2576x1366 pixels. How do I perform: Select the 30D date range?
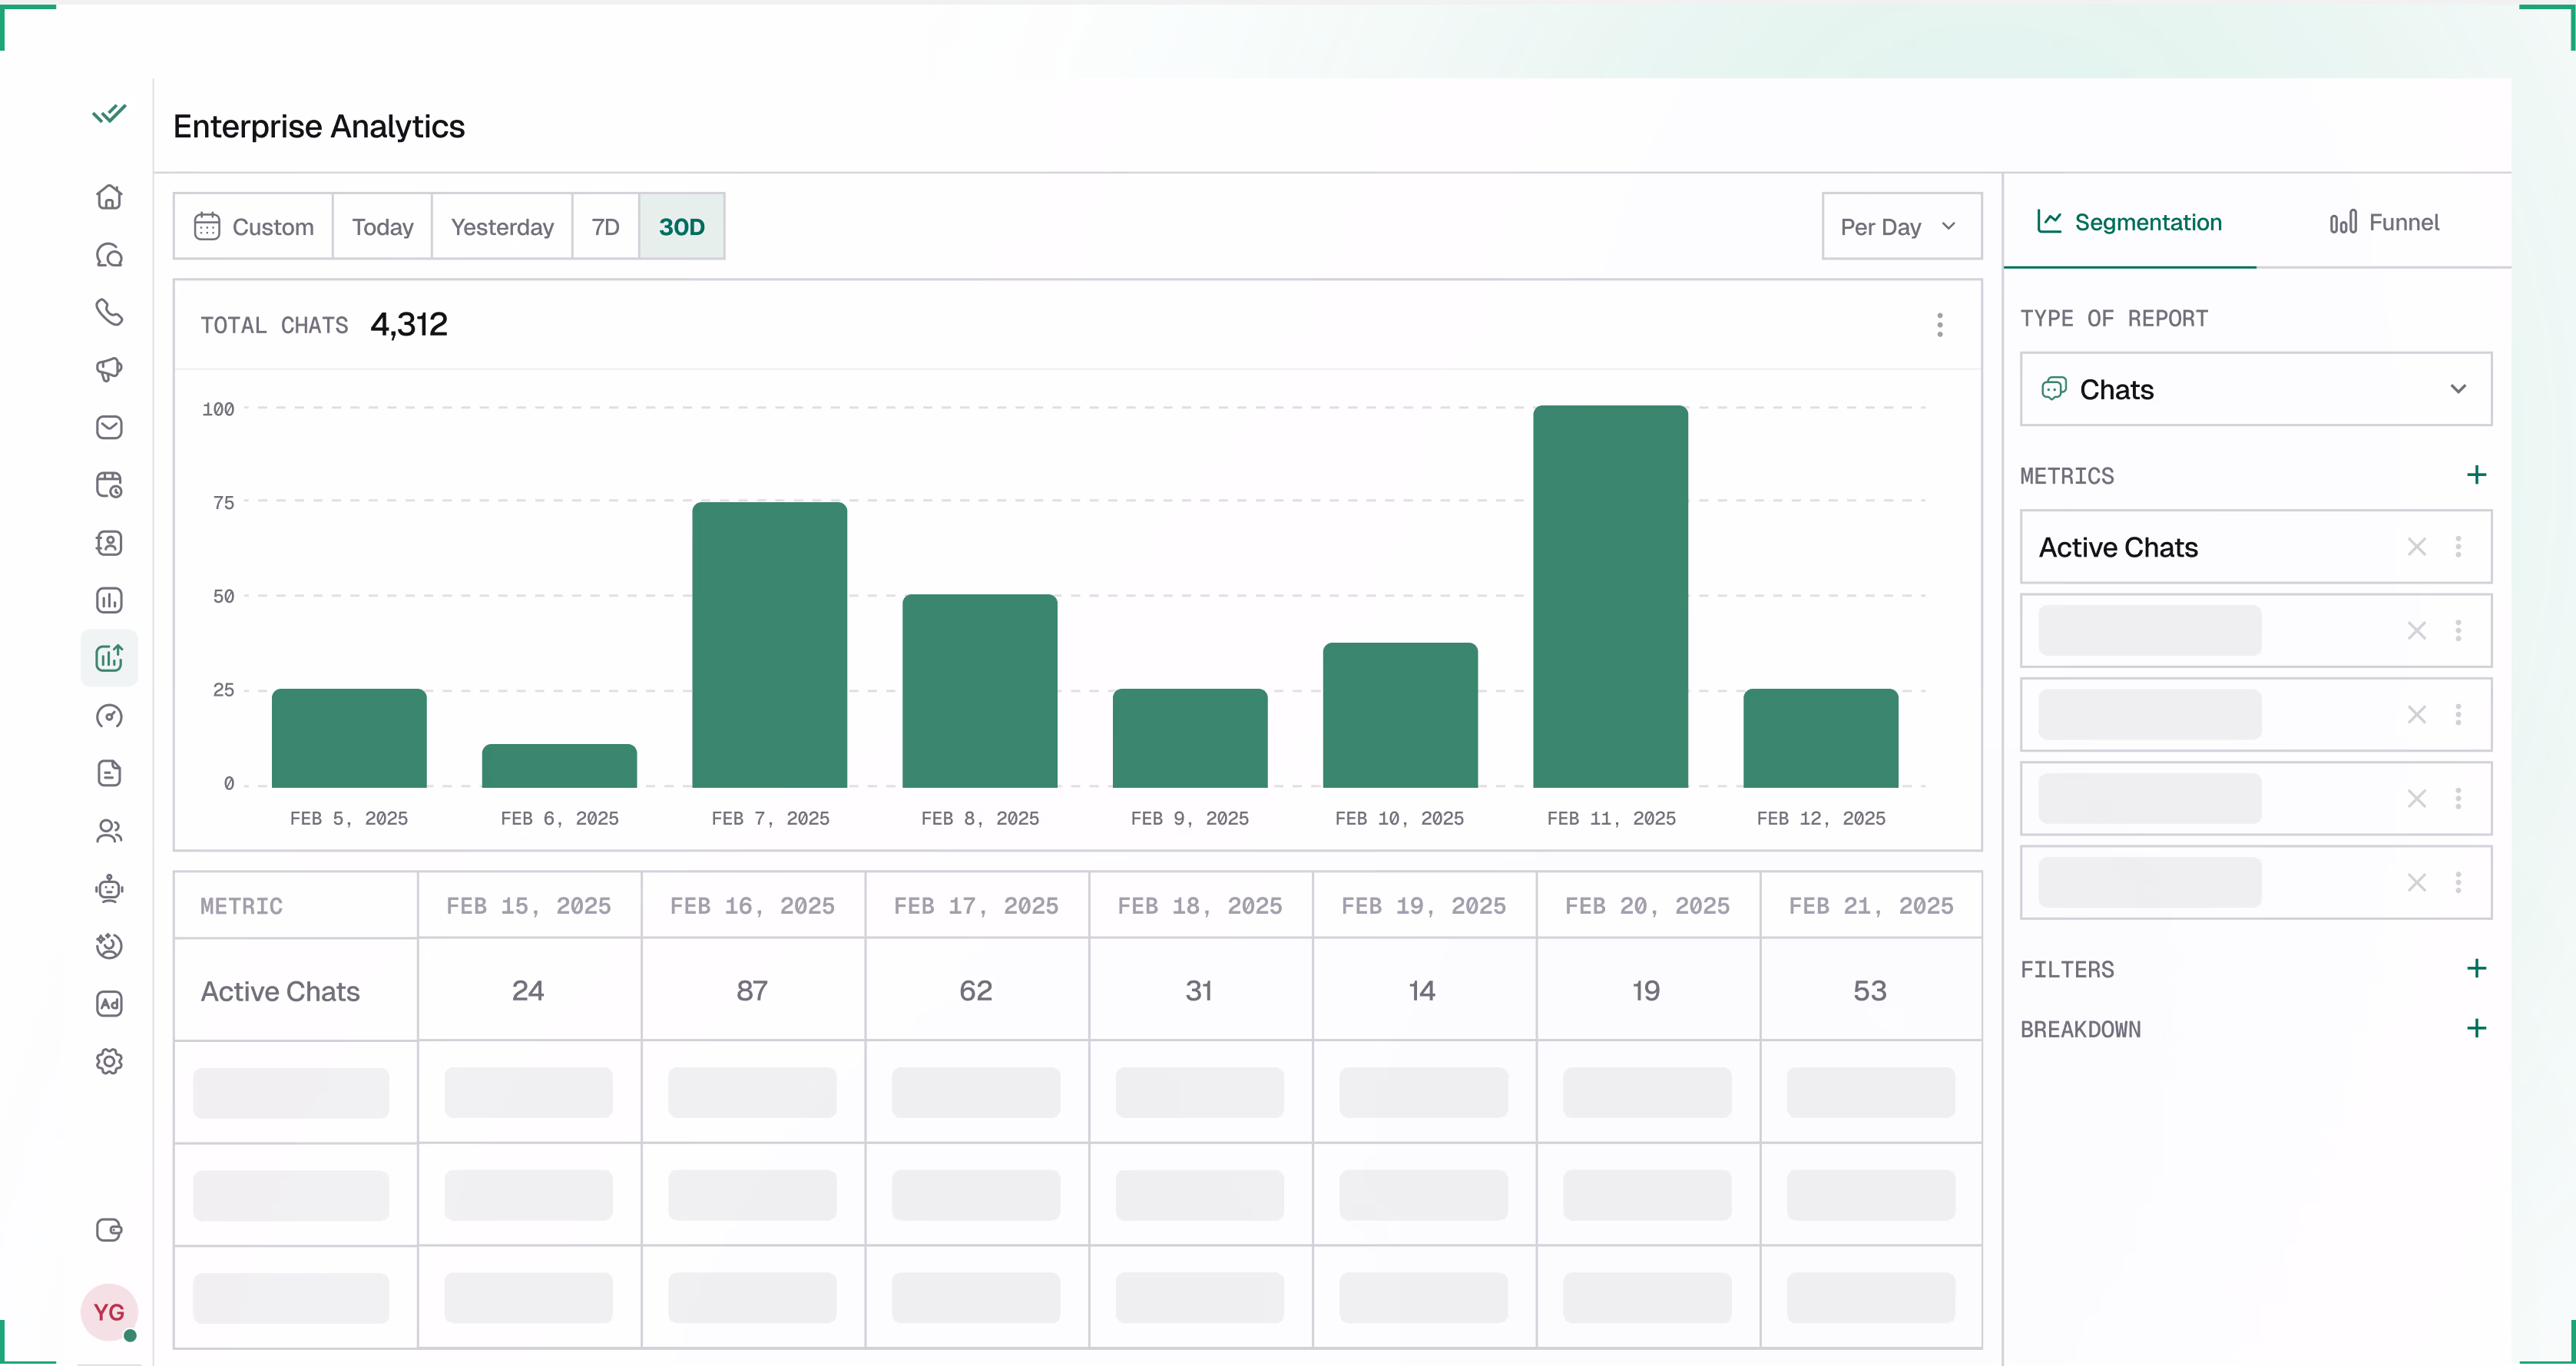(681, 226)
